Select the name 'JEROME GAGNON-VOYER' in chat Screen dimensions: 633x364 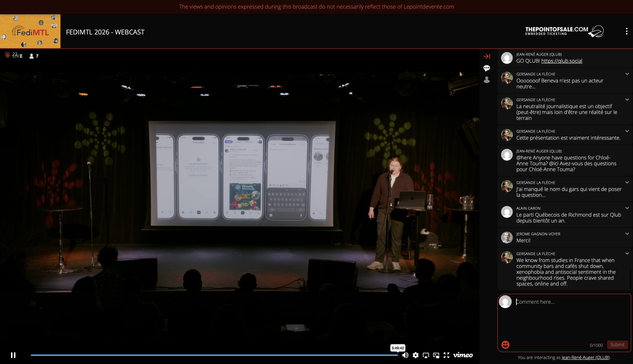point(538,234)
